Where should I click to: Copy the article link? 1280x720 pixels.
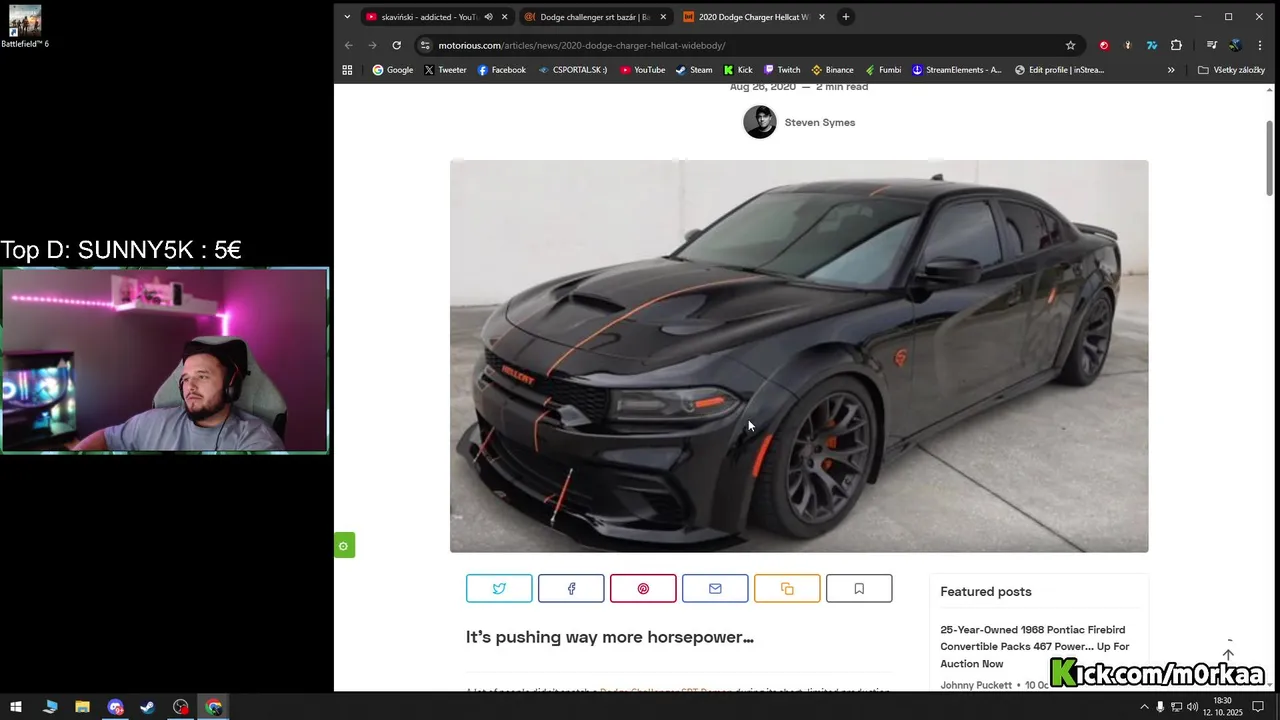point(787,589)
